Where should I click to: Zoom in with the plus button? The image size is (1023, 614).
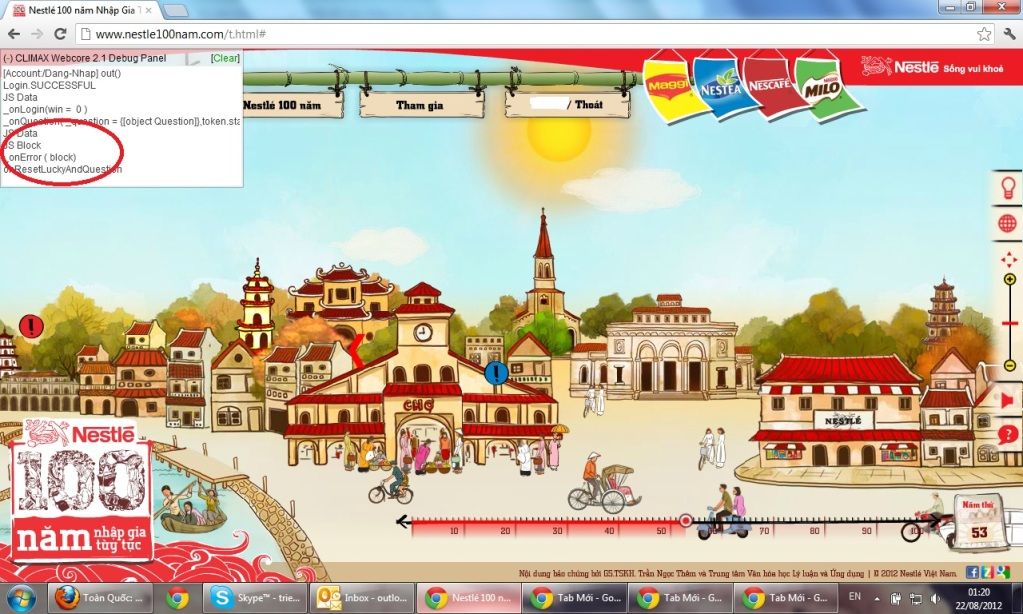click(1010, 280)
